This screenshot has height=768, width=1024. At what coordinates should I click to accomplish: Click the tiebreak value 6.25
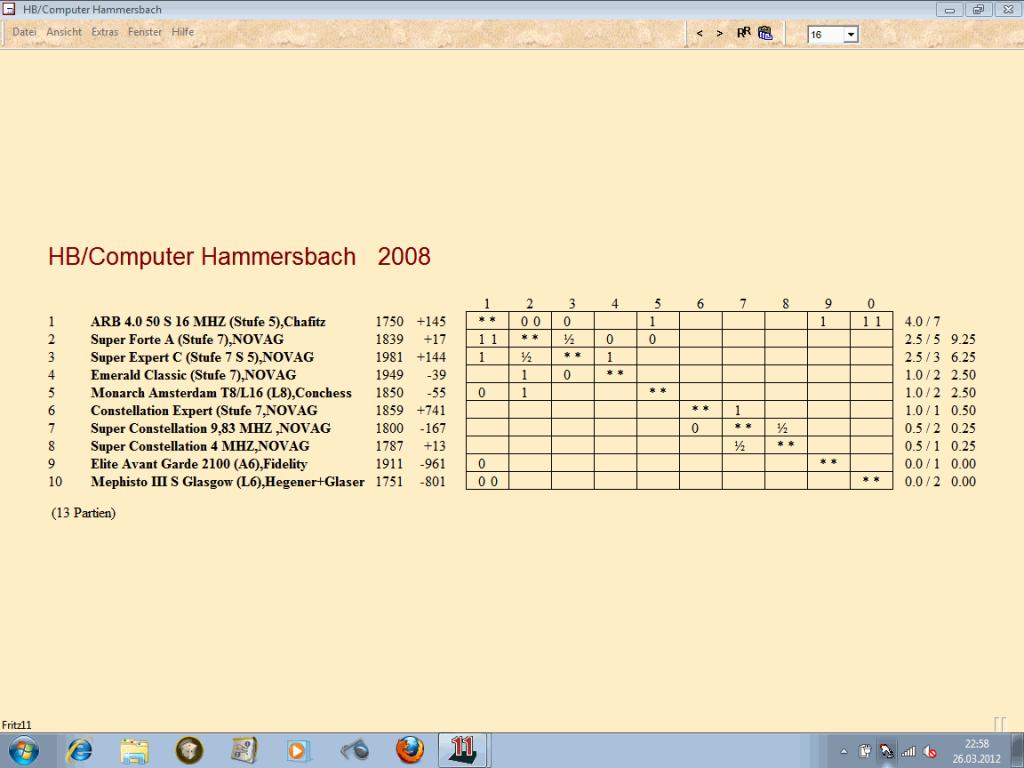click(963, 357)
